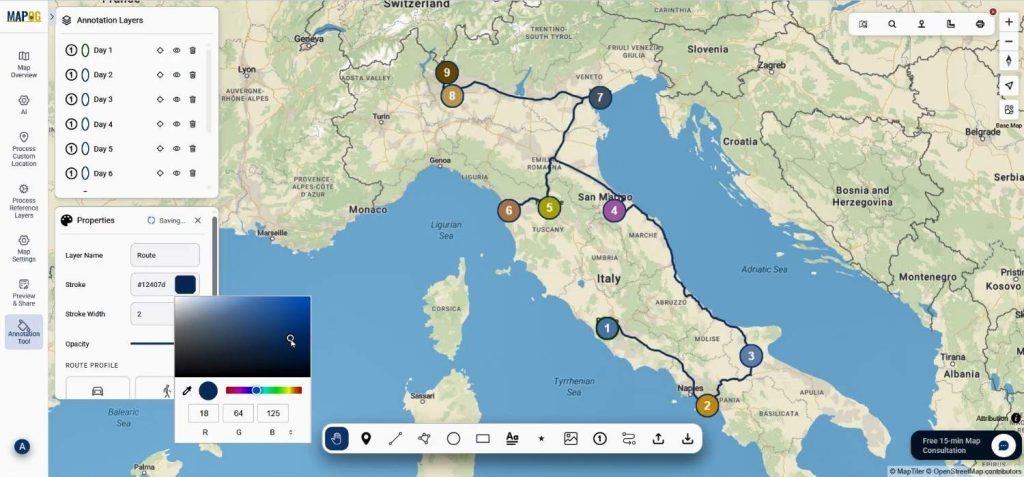Click the print map icon
Viewport: 1024px width, 477px height.
point(980,24)
